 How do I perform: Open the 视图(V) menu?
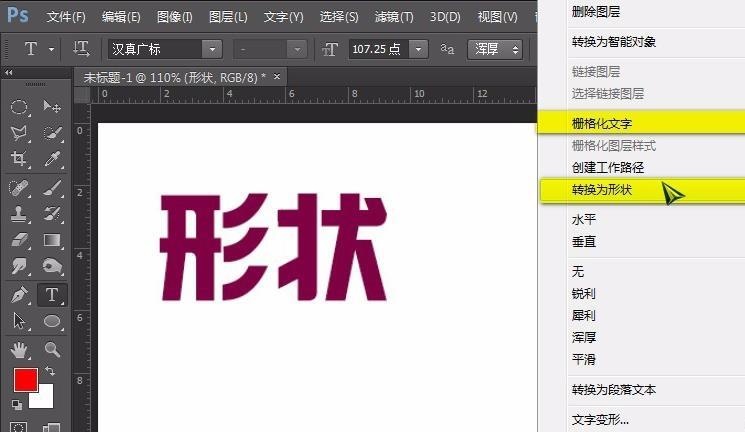(x=497, y=17)
